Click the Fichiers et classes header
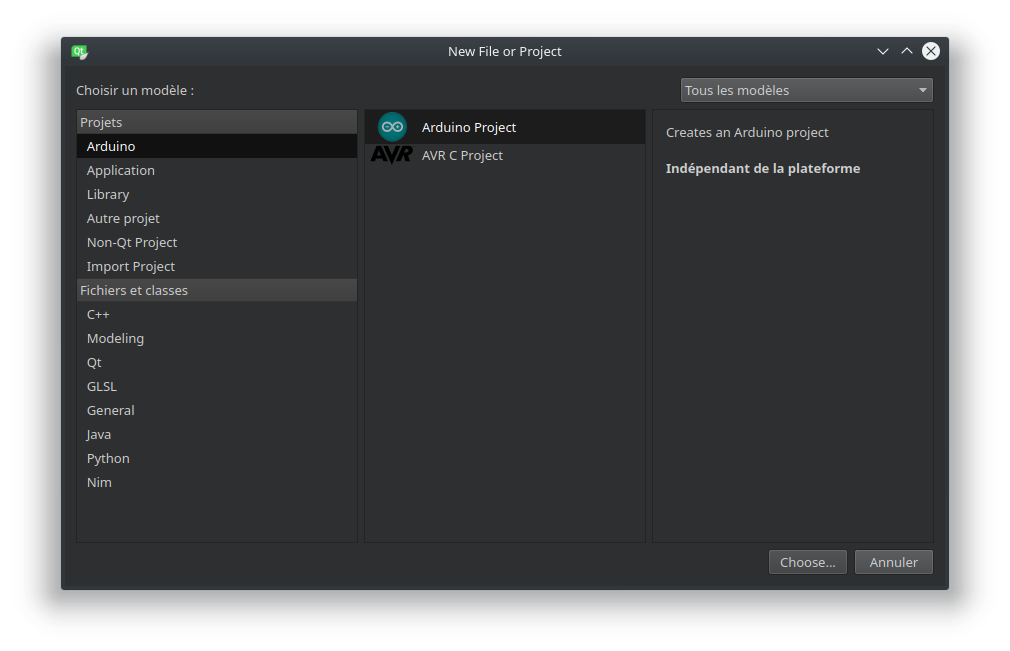Viewport: 1010px width, 651px height. coord(217,290)
